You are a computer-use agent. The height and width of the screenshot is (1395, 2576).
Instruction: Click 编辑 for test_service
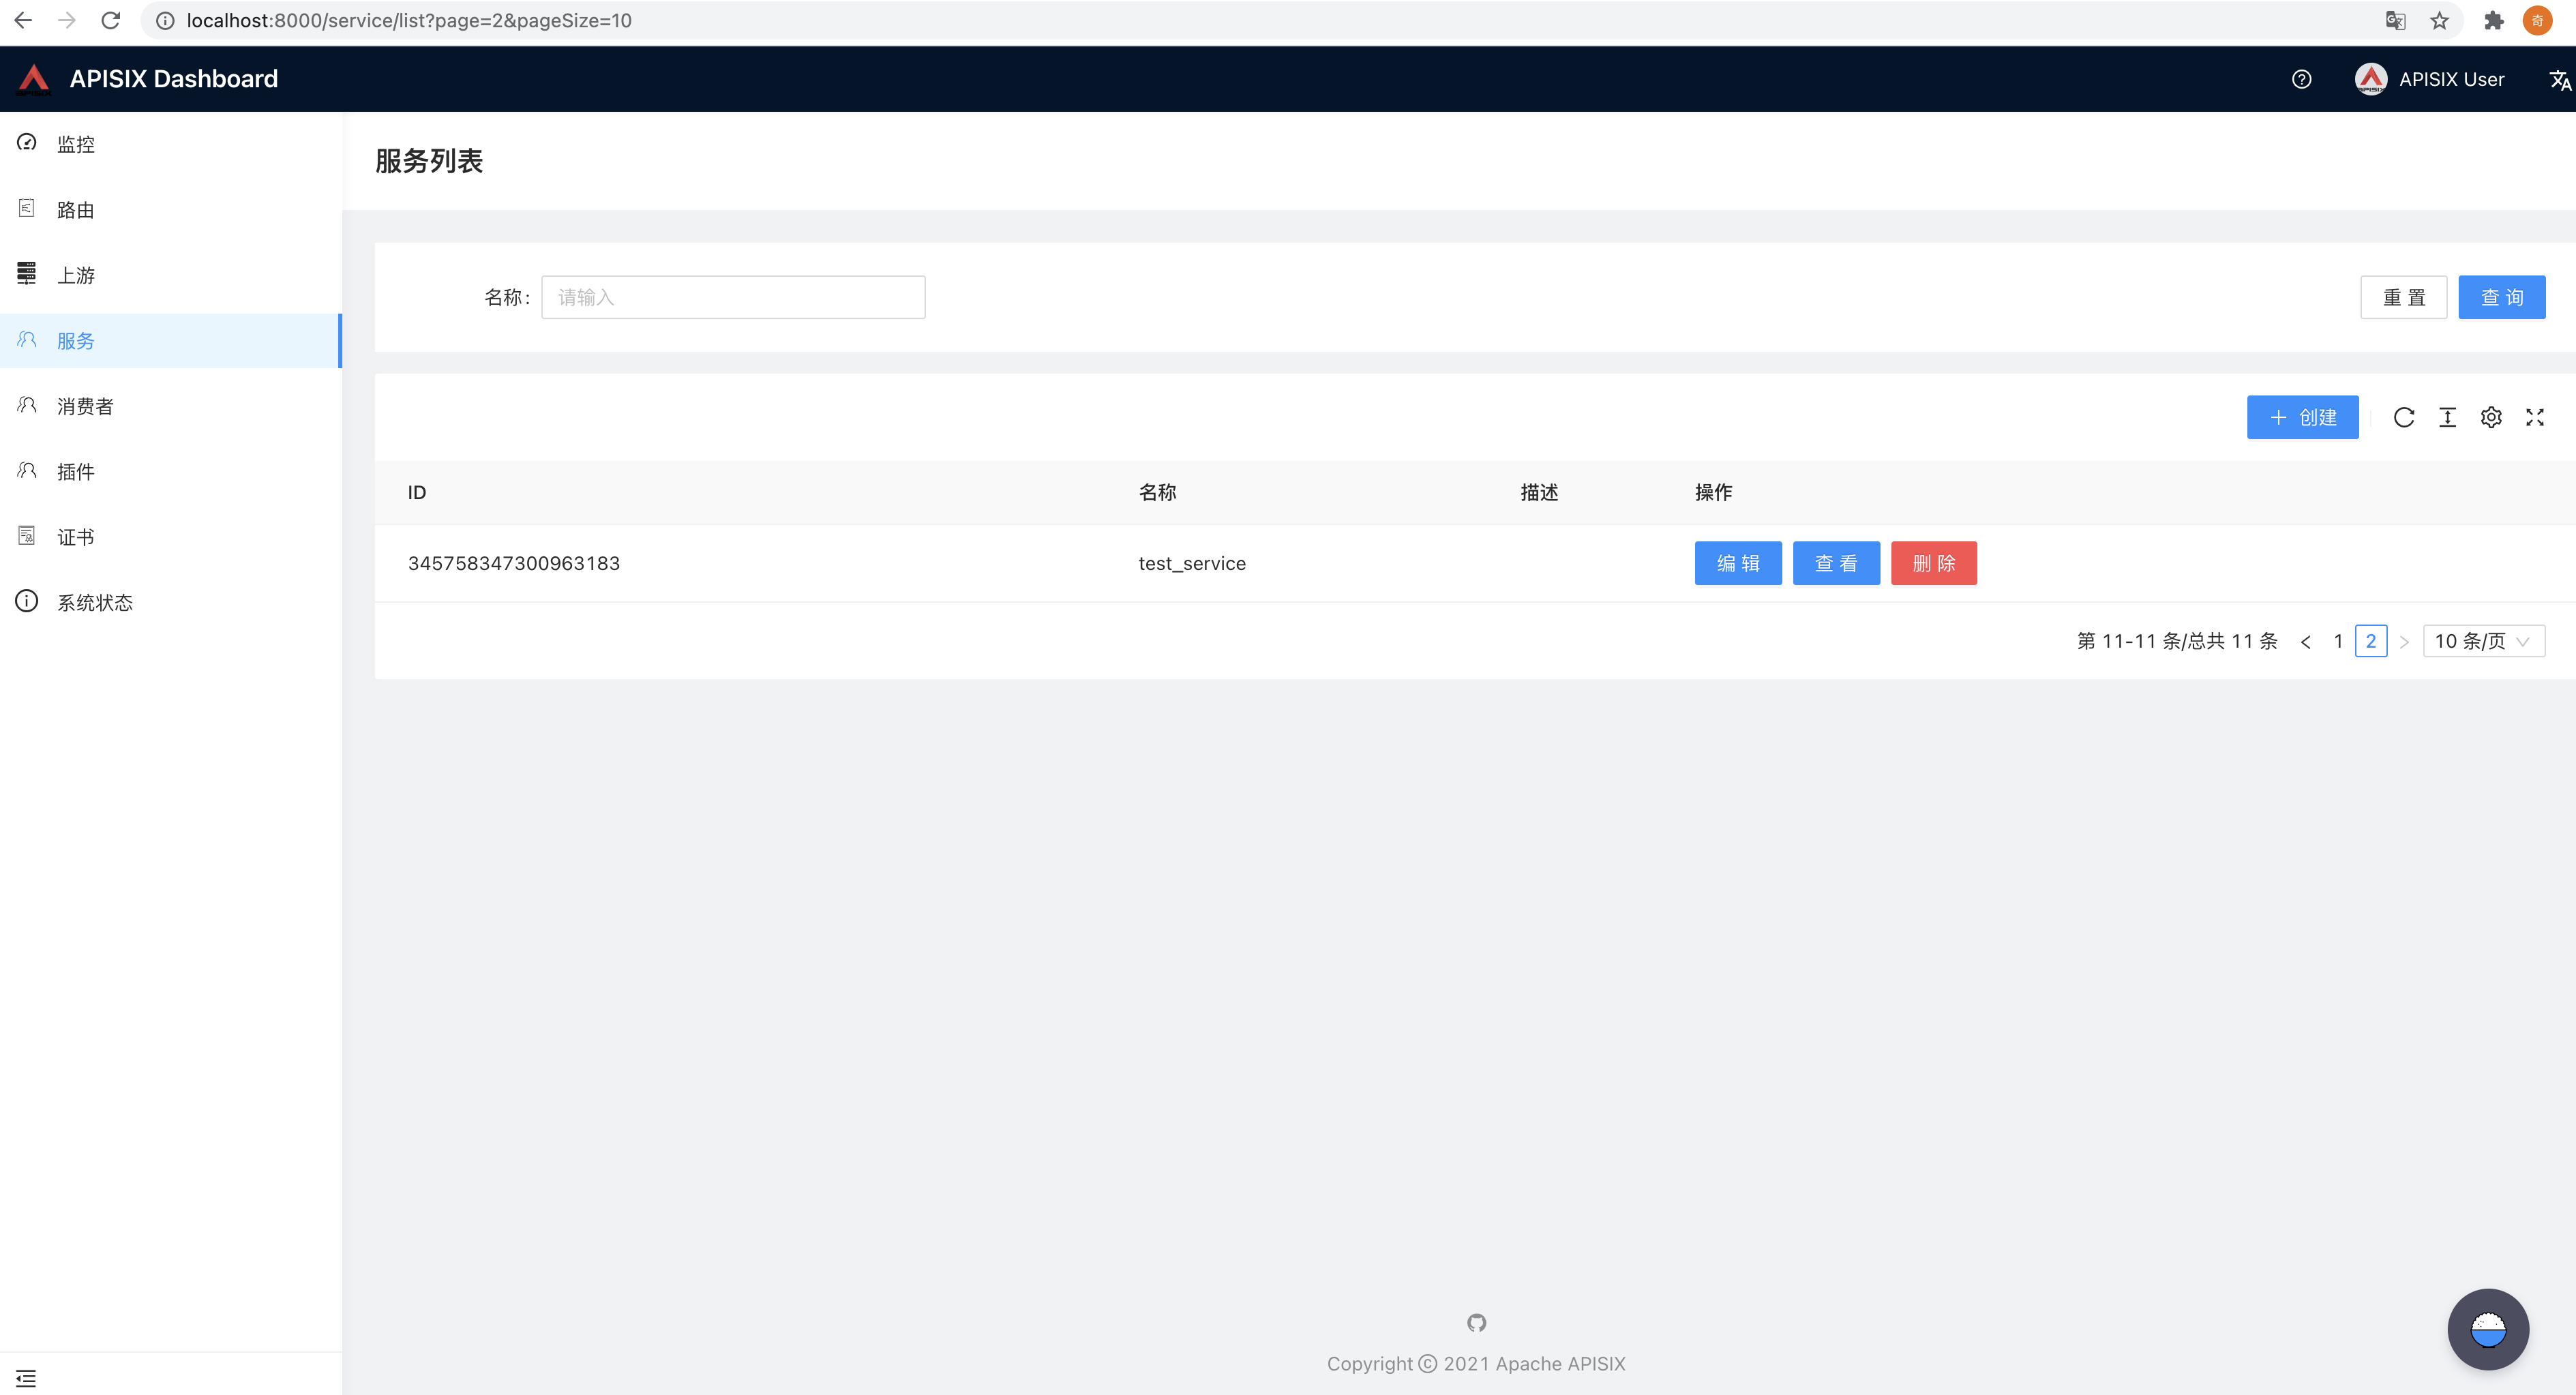click(x=1737, y=563)
